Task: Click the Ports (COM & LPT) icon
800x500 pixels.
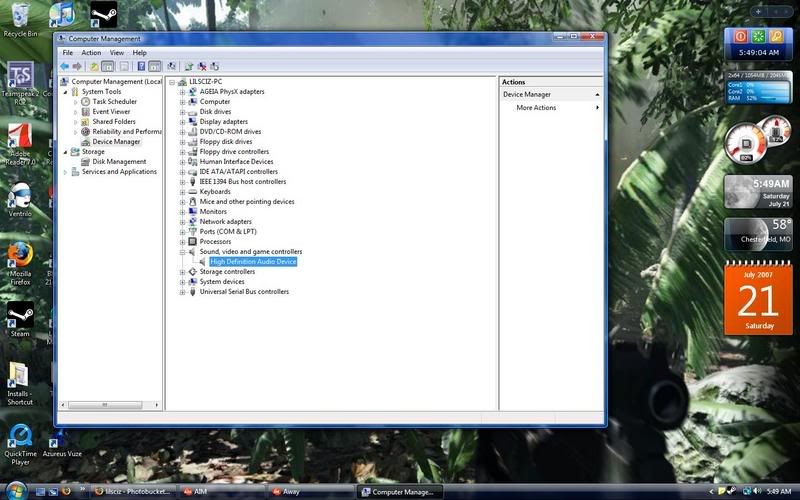Action: coord(192,232)
